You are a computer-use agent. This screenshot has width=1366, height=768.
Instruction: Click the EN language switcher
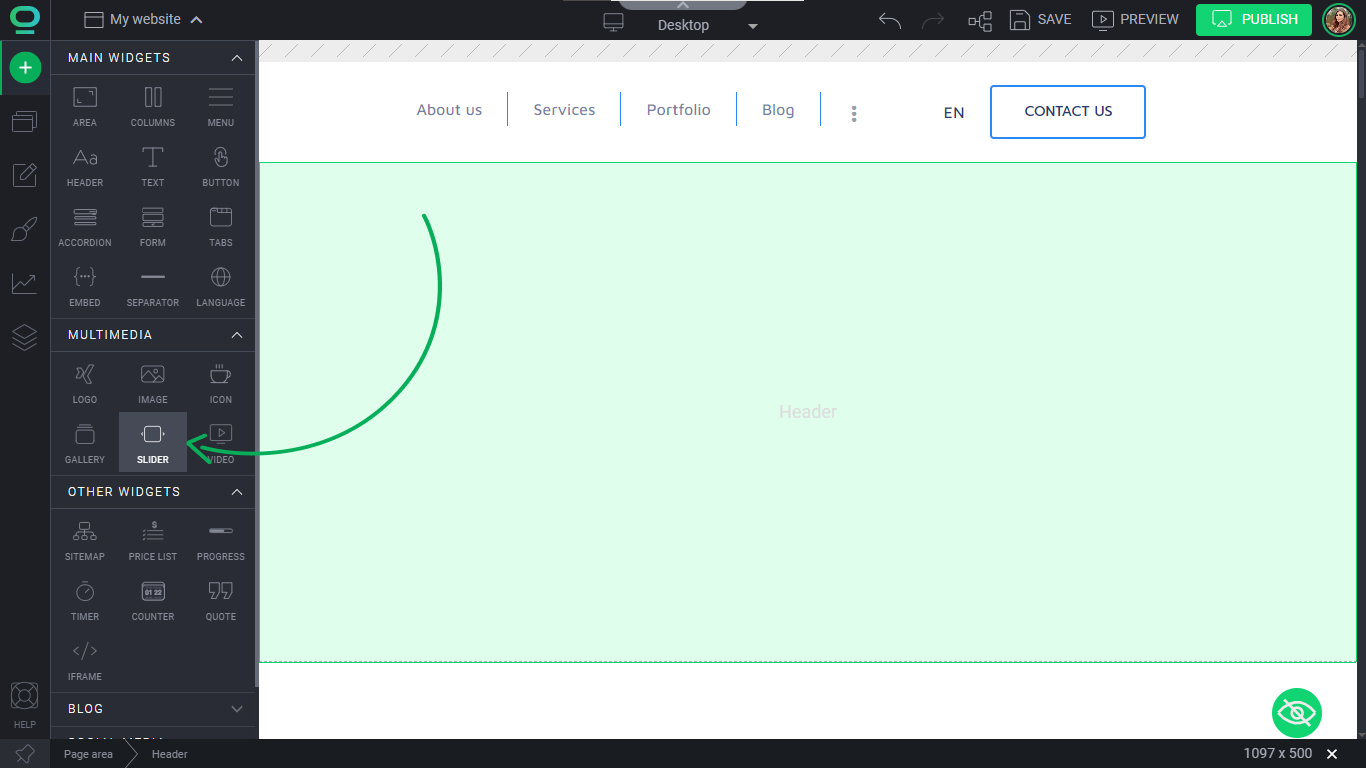(x=954, y=113)
